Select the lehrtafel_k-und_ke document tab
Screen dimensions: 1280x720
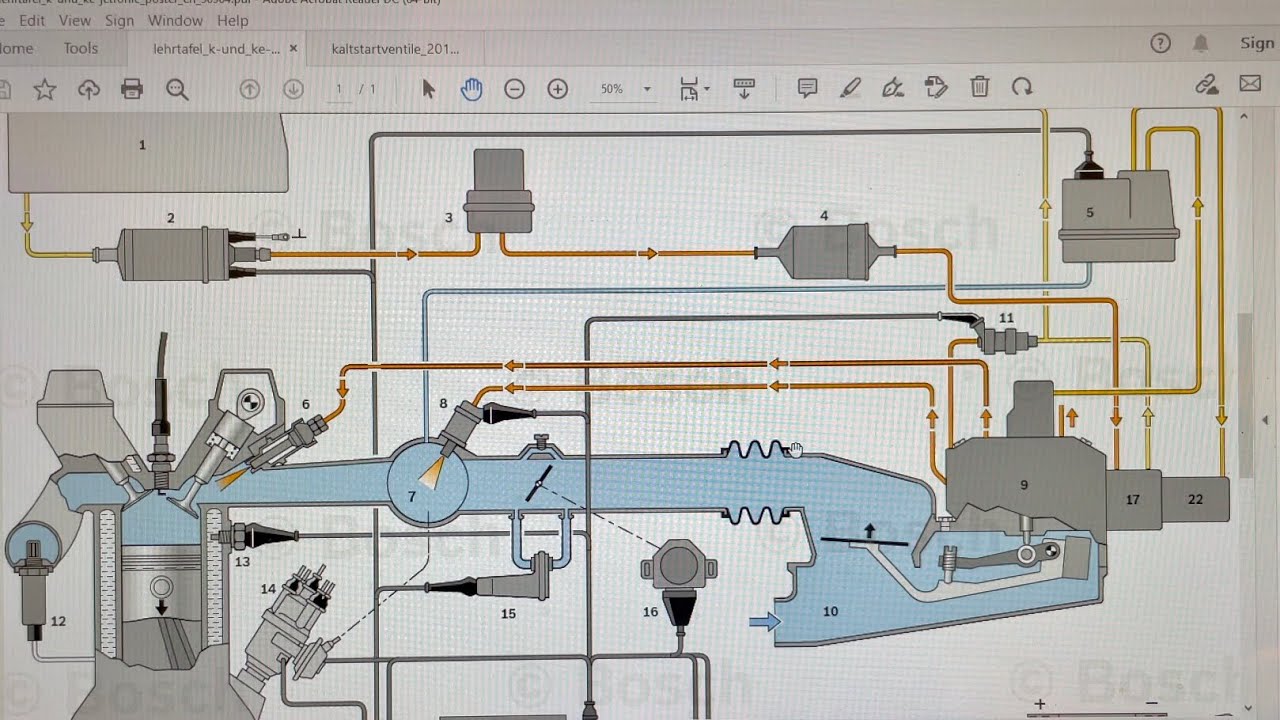[217, 48]
